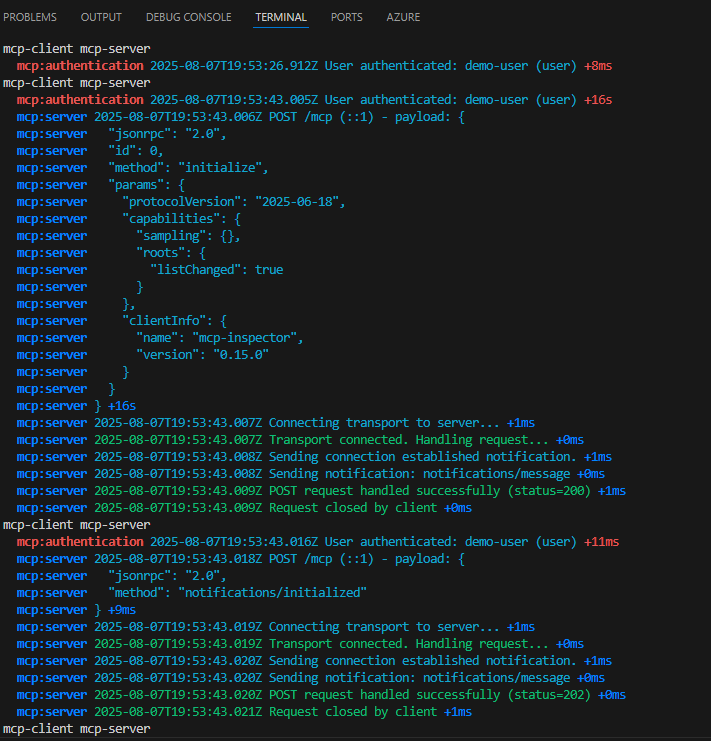Image resolution: width=711 pixels, height=741 pixels.
Task: Click the 'Request closed by client +1ms' line
Action: (244, 712)
